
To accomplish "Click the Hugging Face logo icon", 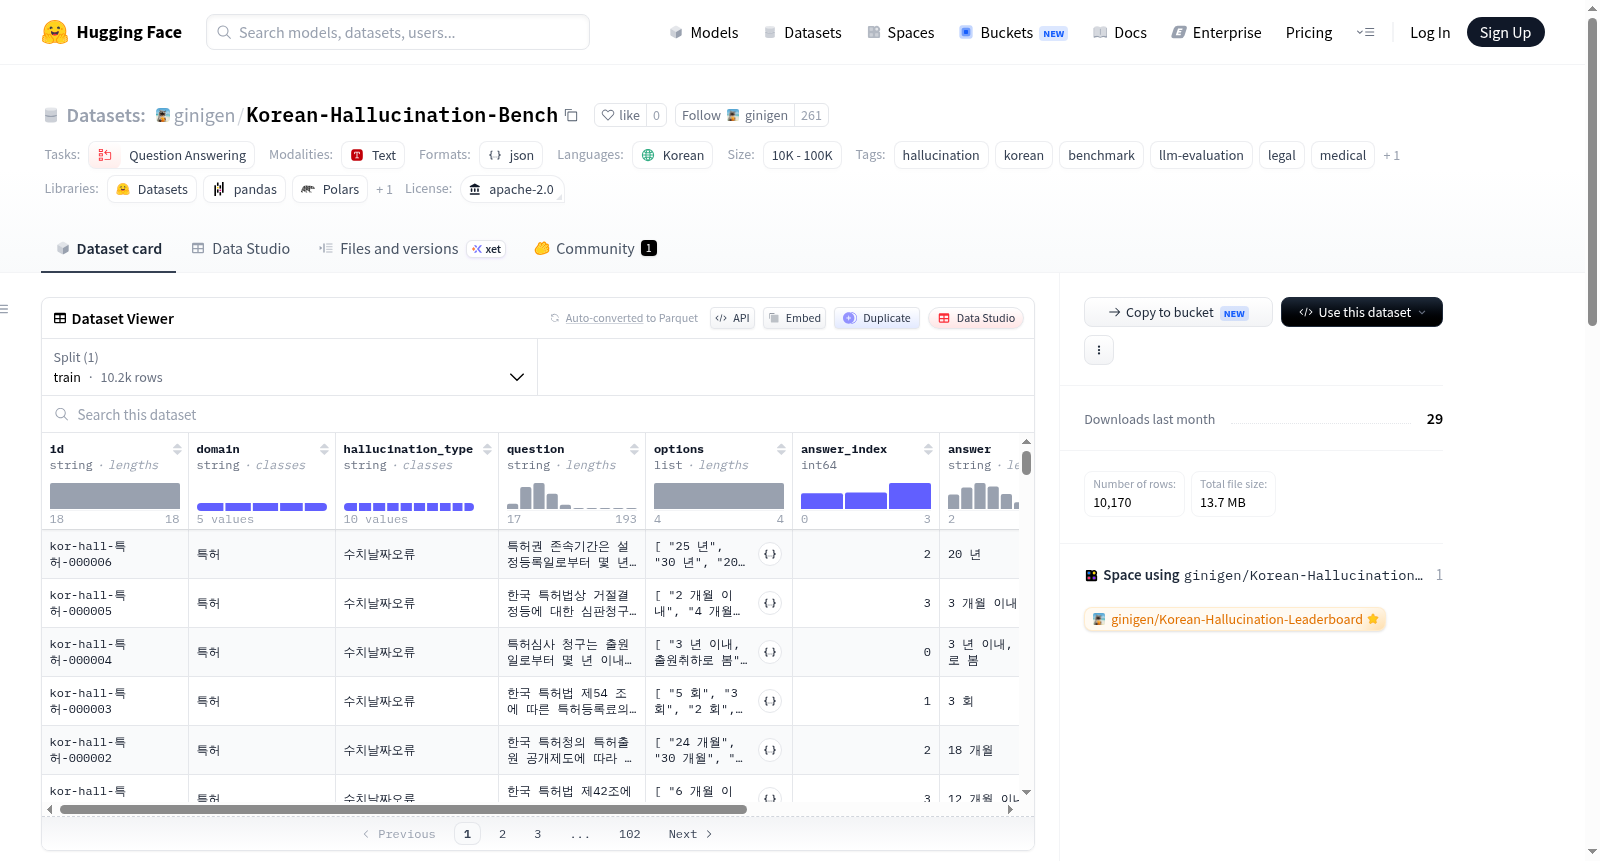I will (x=55, y=32).
